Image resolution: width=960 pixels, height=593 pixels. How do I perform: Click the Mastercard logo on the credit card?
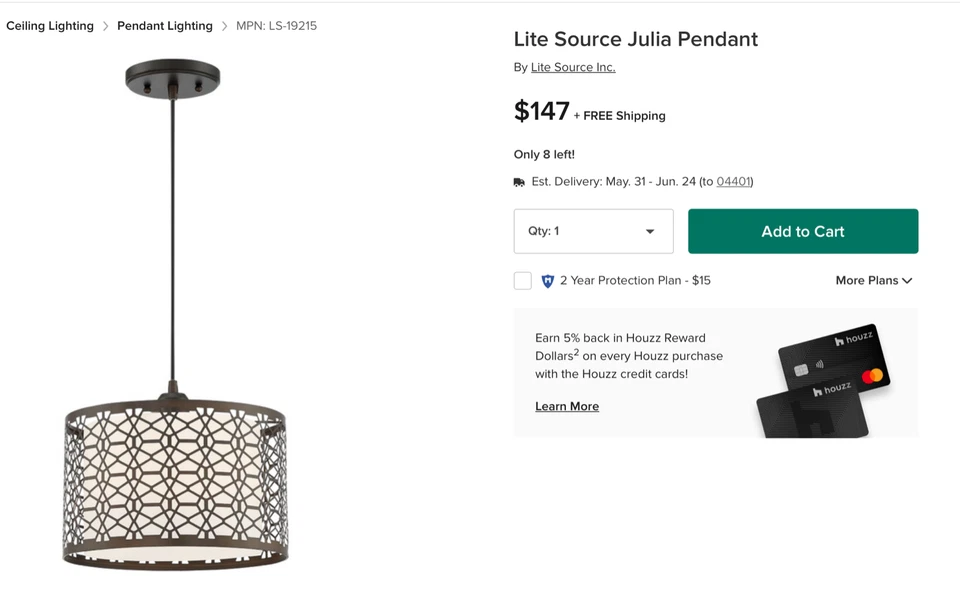[x=872, y=376]
